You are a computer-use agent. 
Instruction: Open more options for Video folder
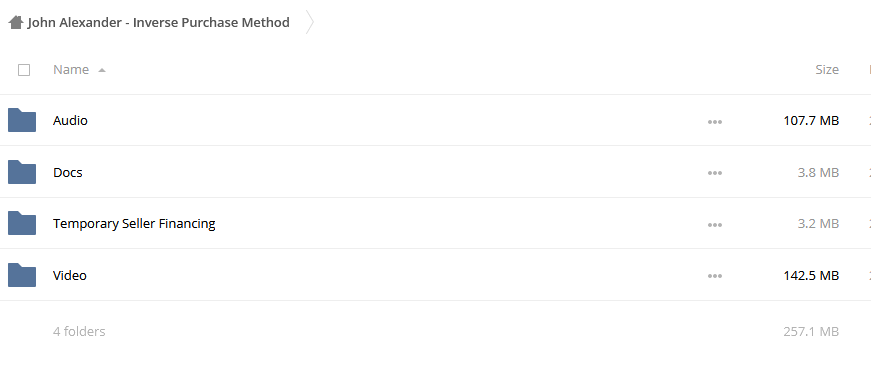tap(715, 276)
